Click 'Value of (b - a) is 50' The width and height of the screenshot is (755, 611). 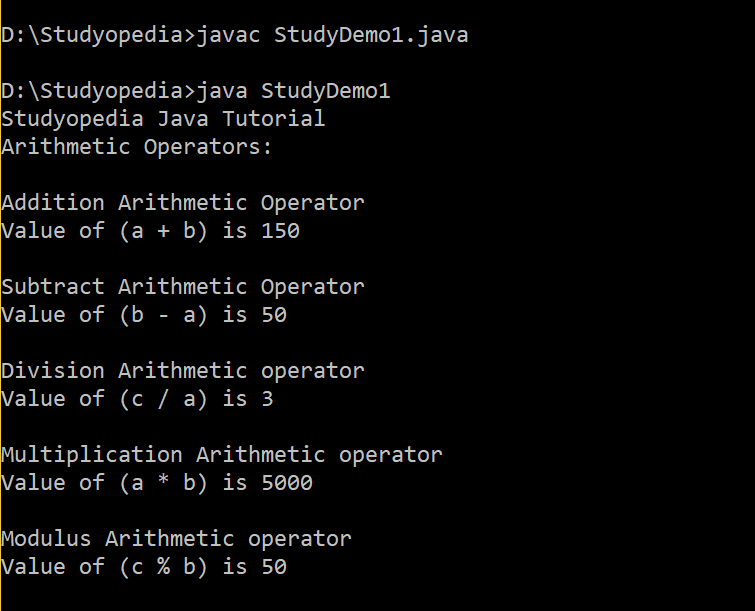click(x=144, y=315)
